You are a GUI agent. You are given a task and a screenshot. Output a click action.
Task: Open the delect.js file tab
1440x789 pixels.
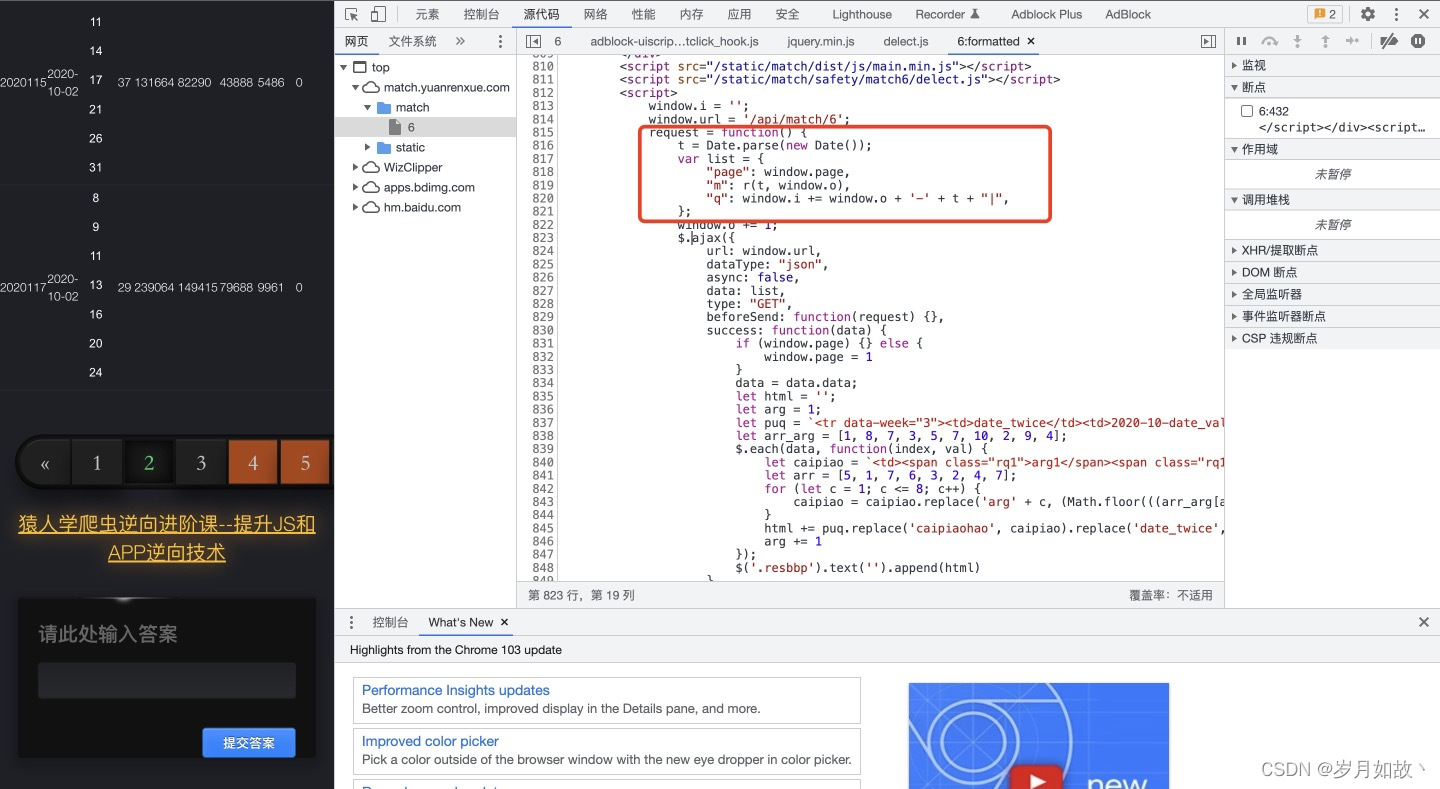(906, 41)
